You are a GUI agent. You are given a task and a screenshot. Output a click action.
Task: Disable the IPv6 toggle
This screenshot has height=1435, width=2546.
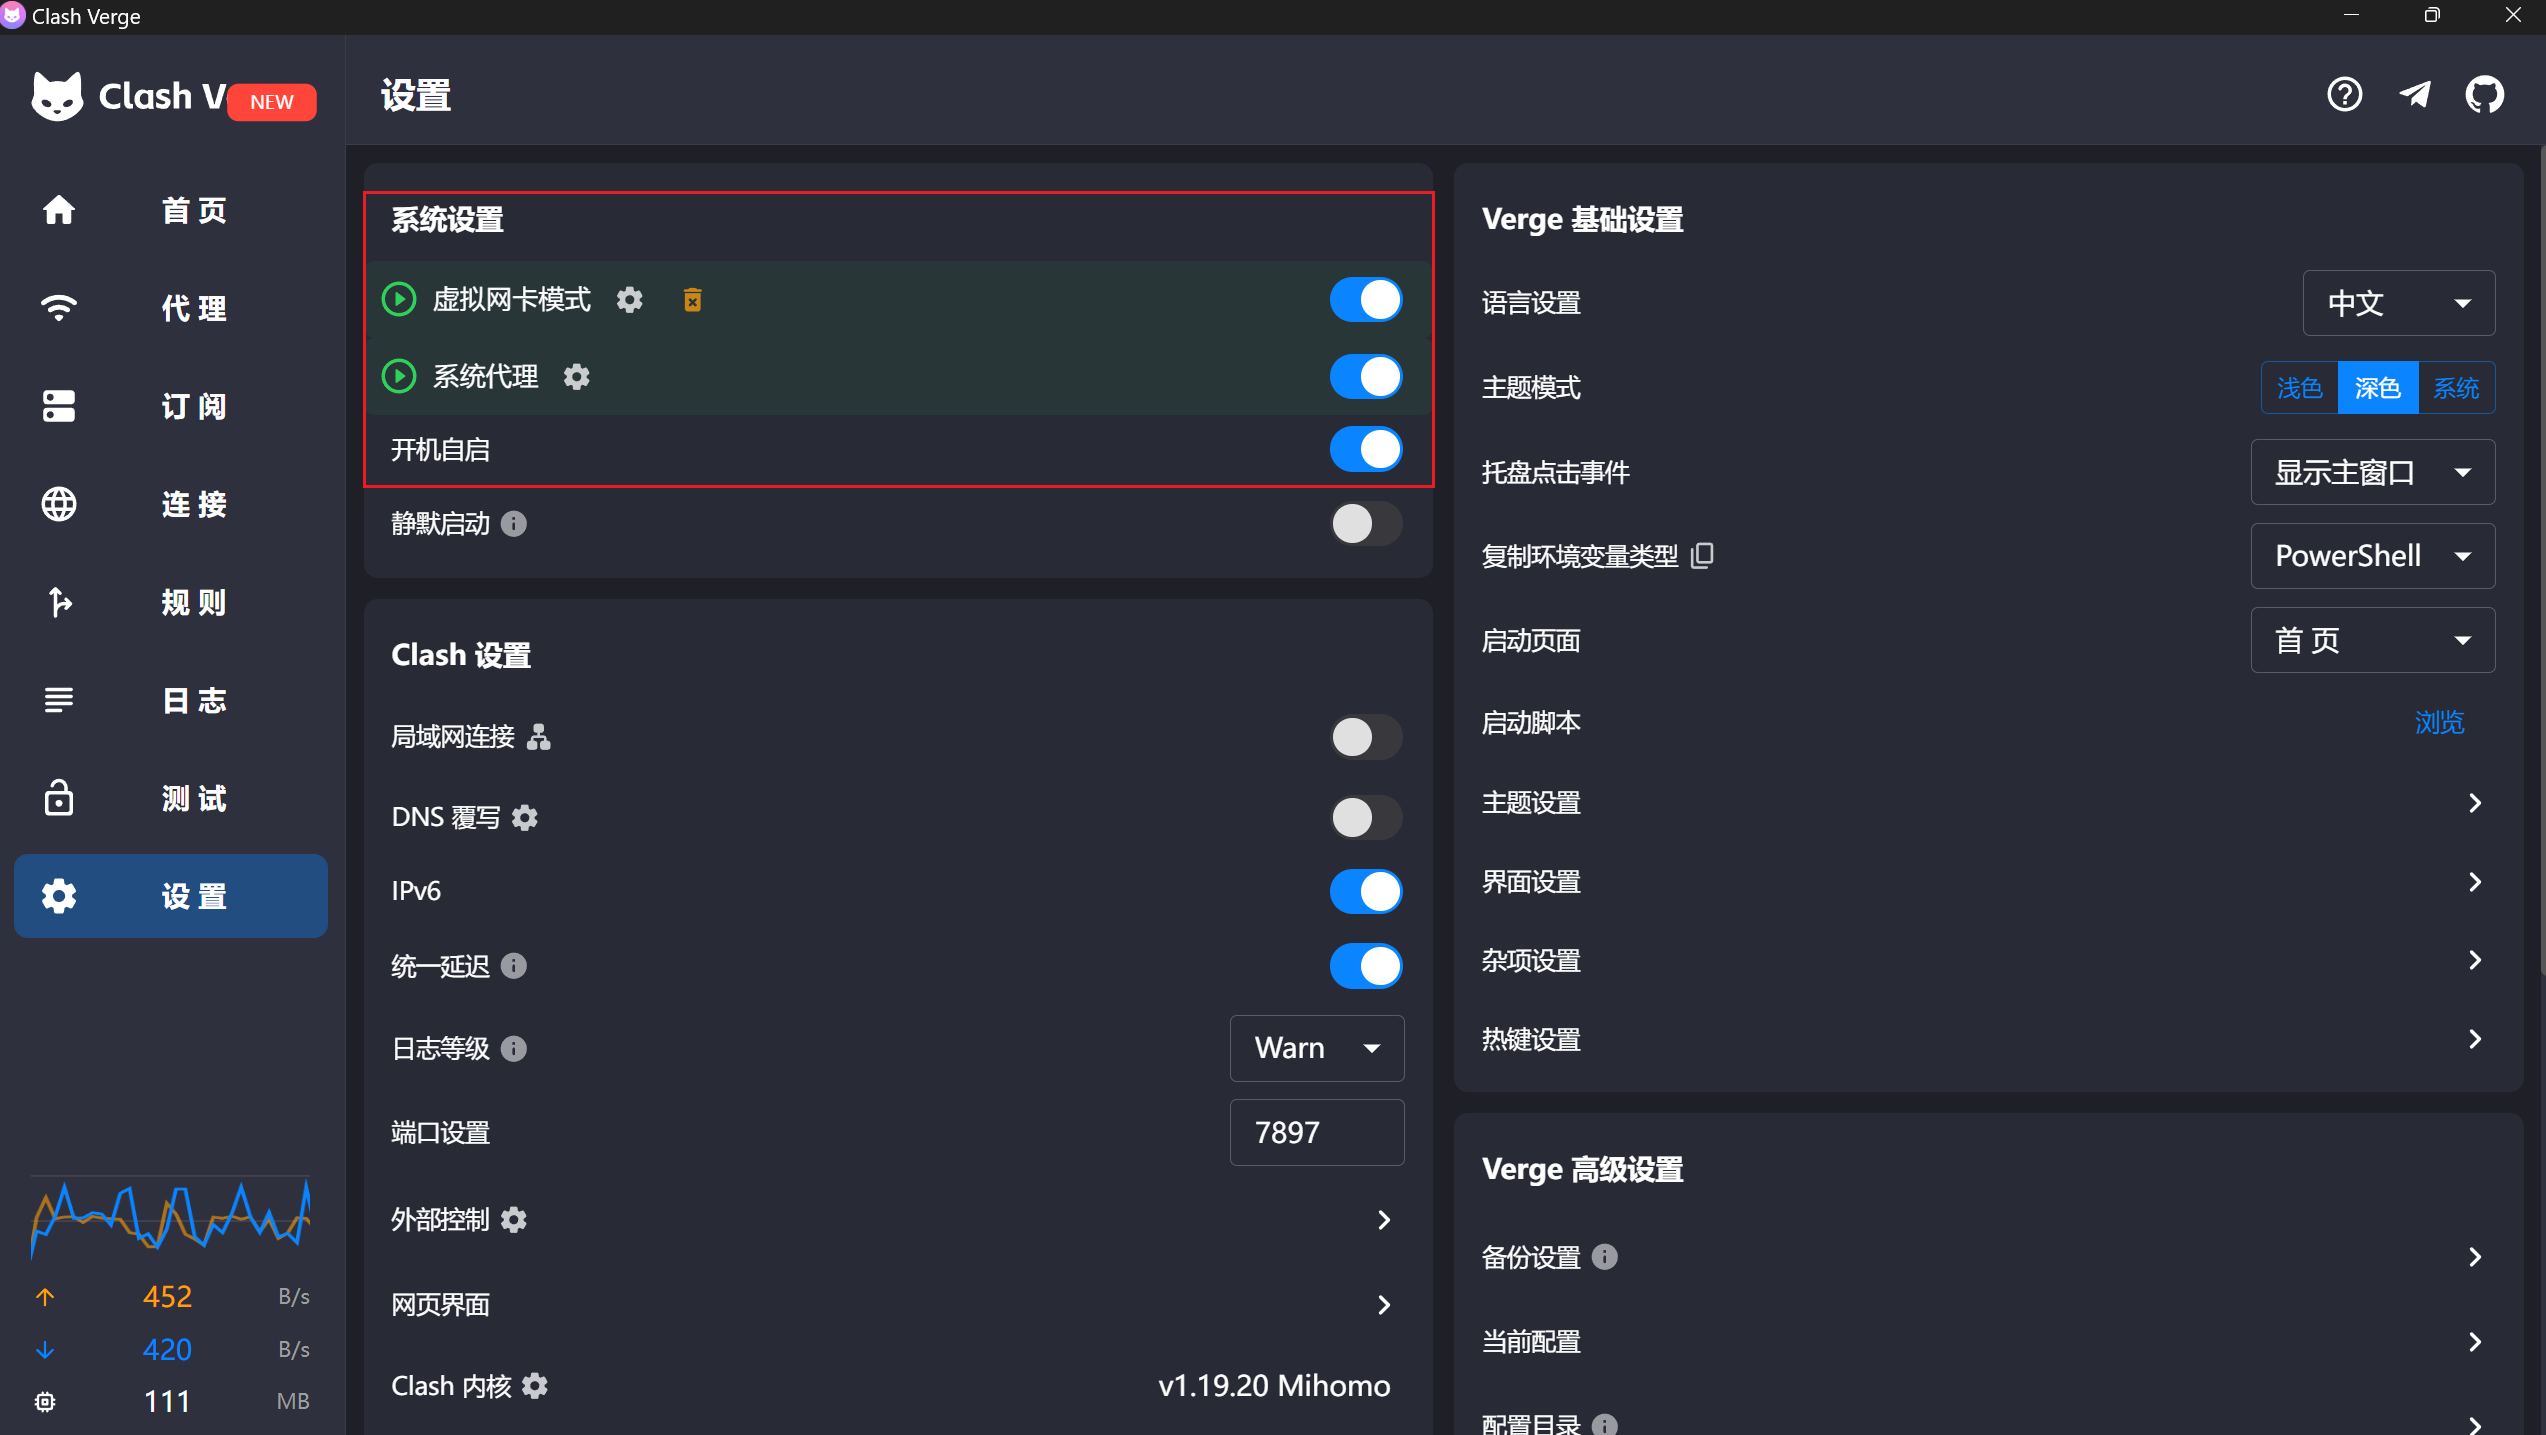[1366, 890]
